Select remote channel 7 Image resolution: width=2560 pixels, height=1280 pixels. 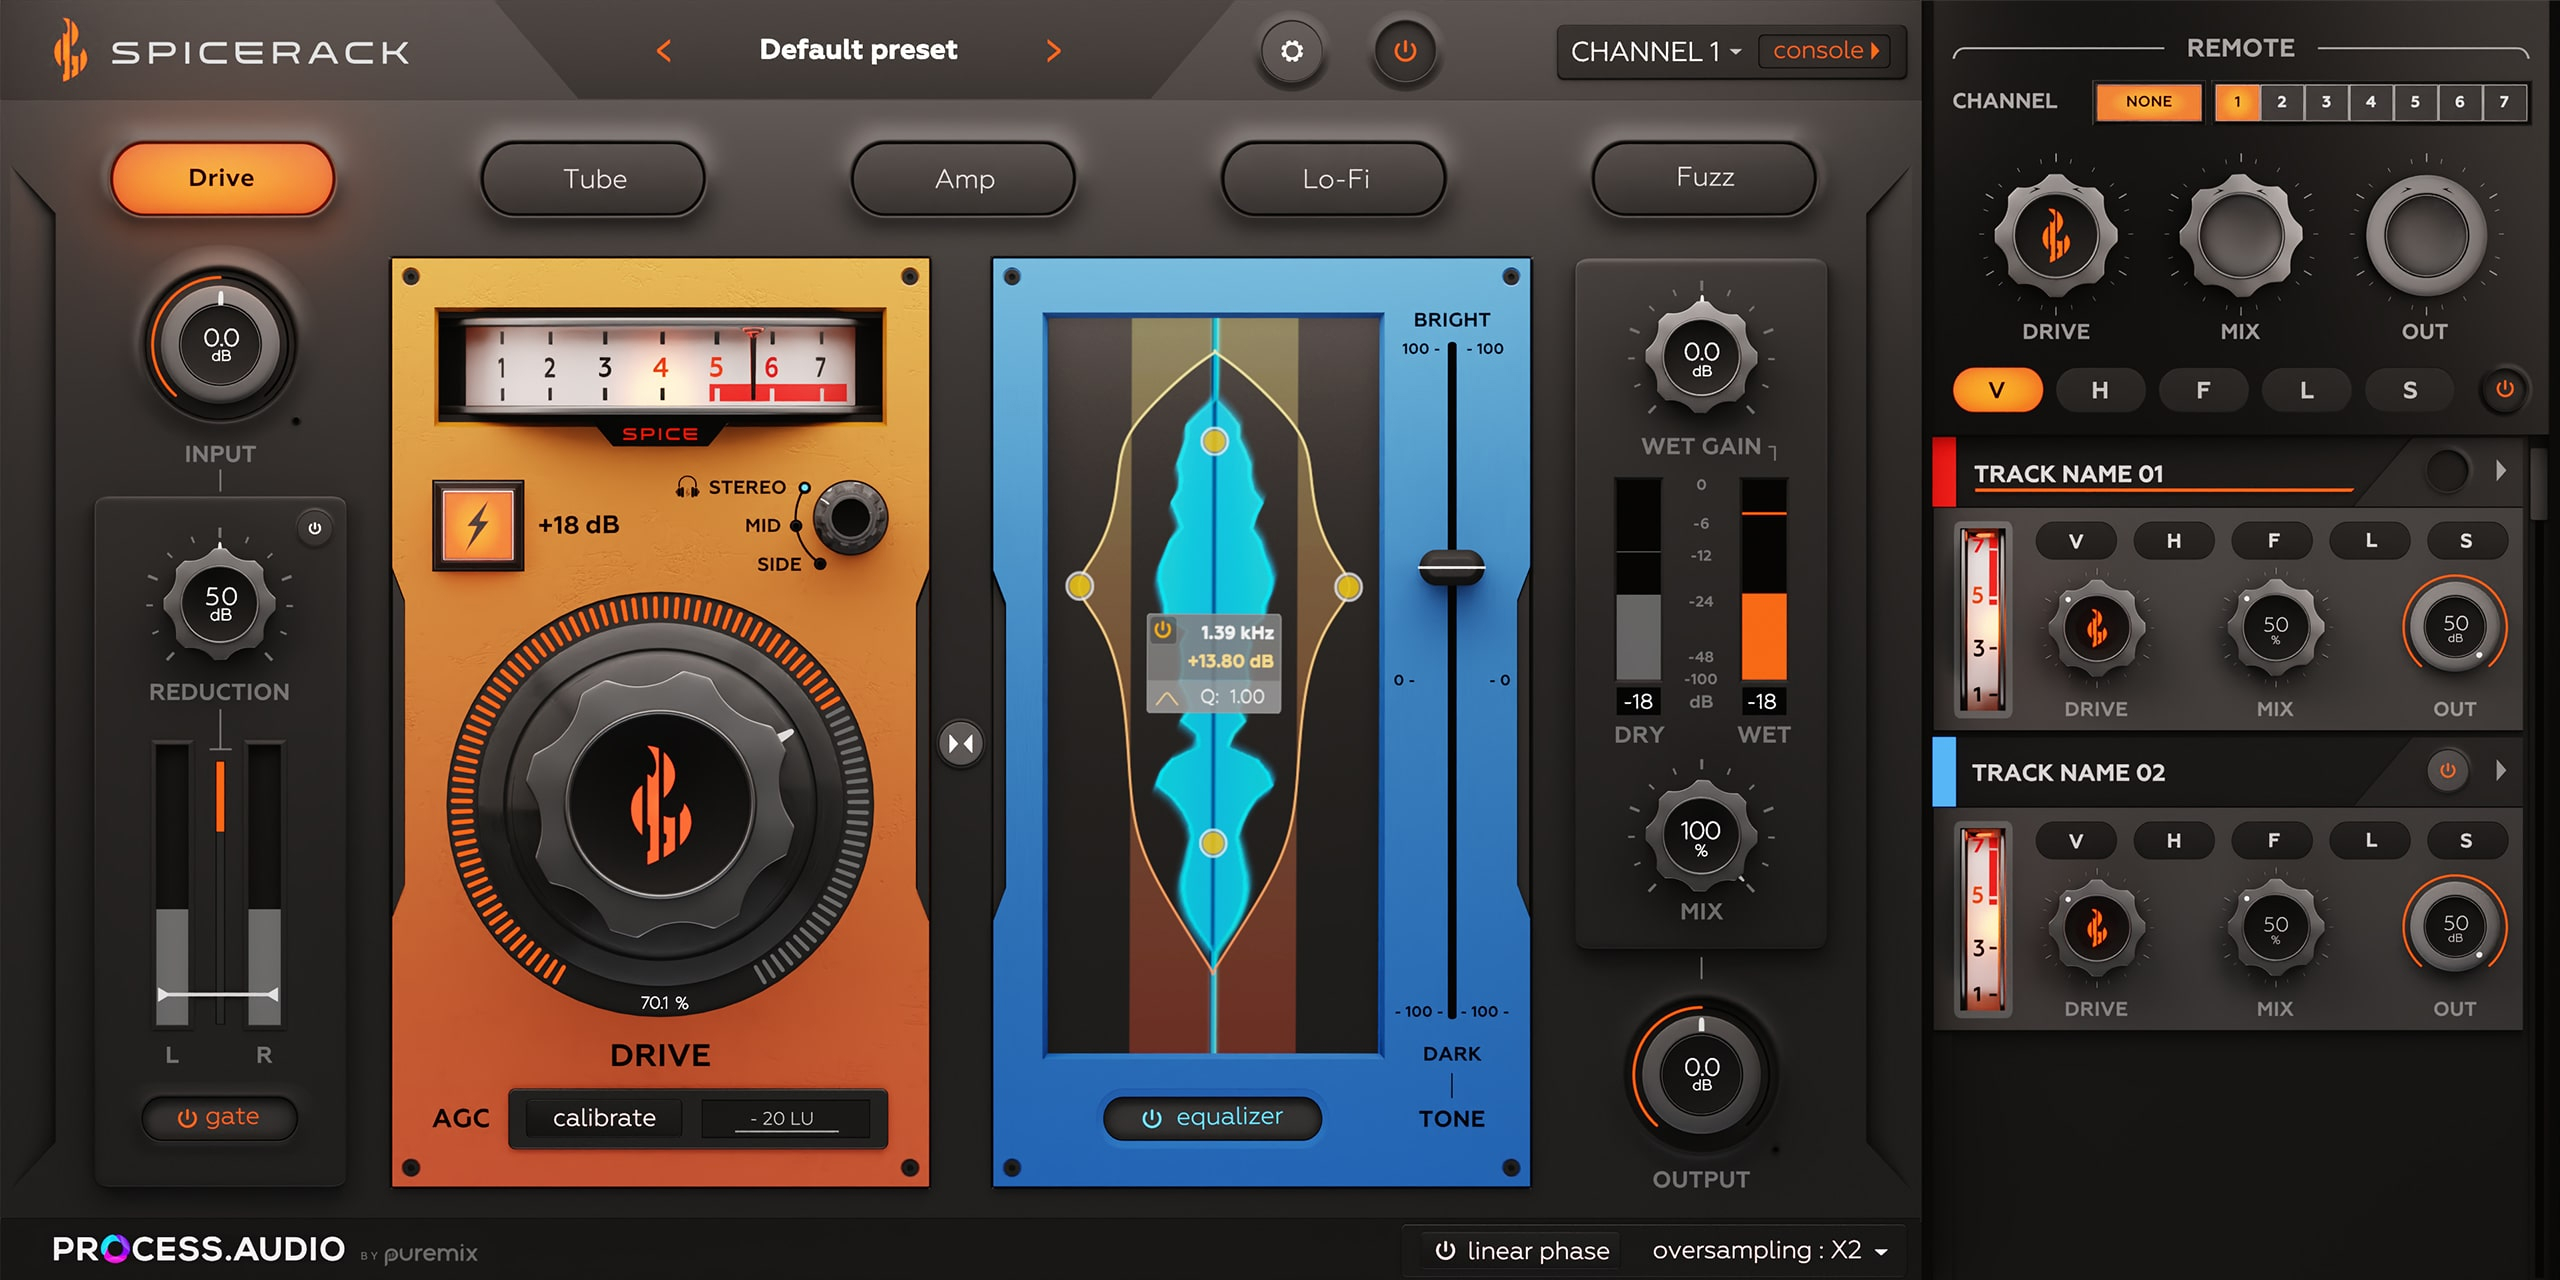pos(2504,101)
